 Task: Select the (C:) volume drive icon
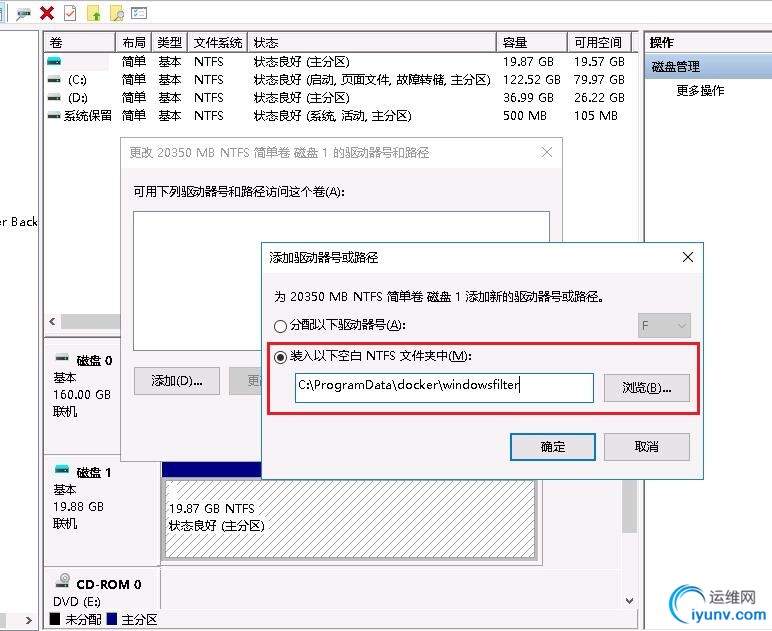(x=54, y=80)
